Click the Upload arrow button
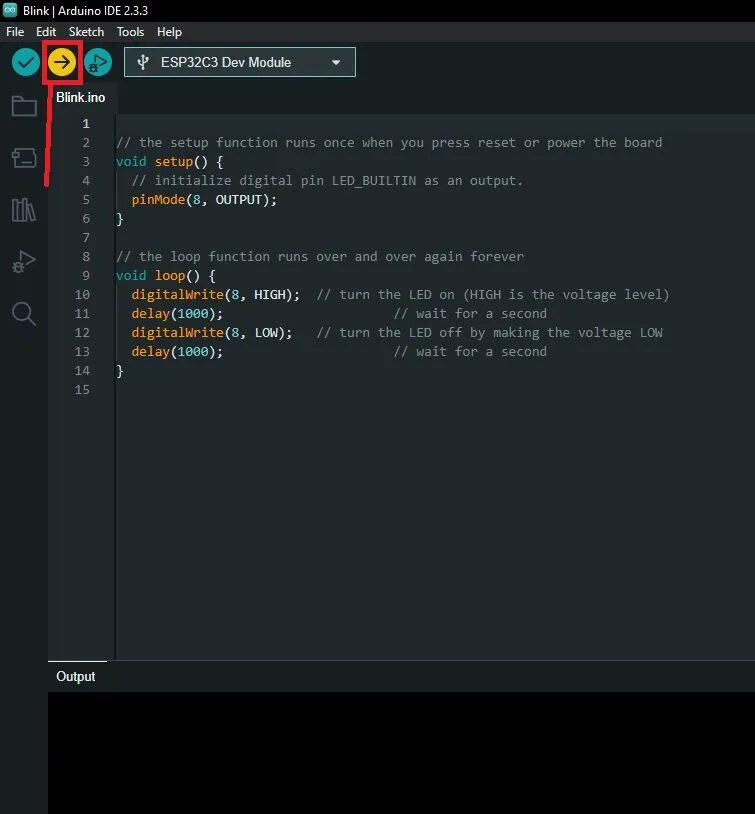 pyautogui.click(x=62, y=62)
